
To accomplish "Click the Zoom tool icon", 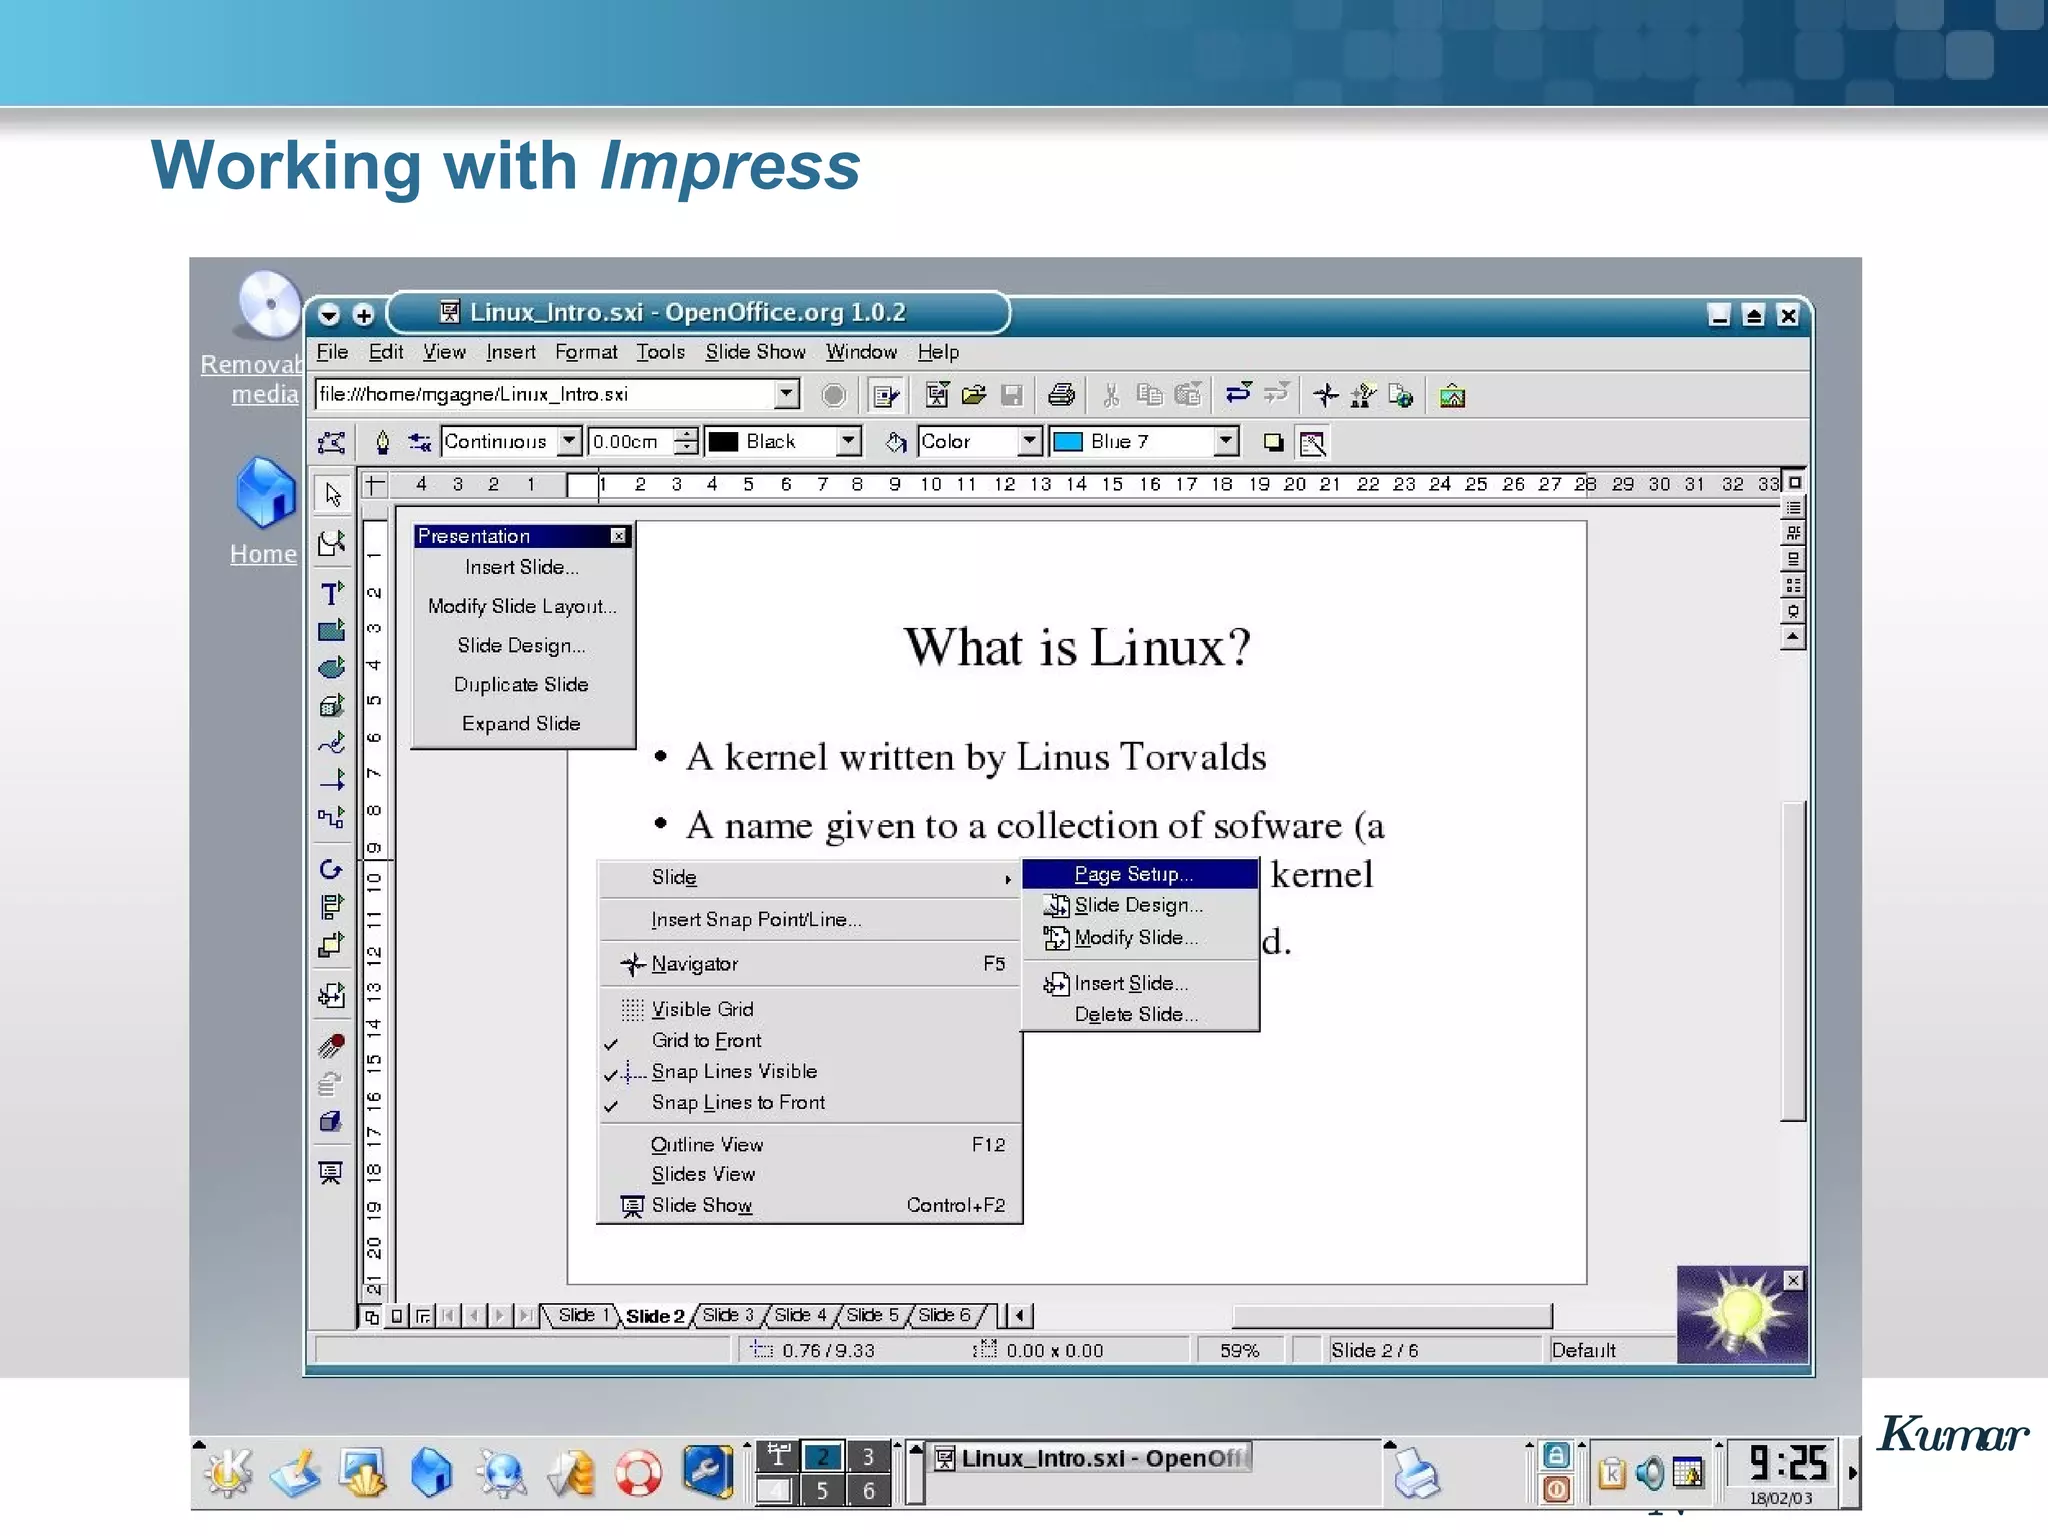I will (x=332, y=543).
